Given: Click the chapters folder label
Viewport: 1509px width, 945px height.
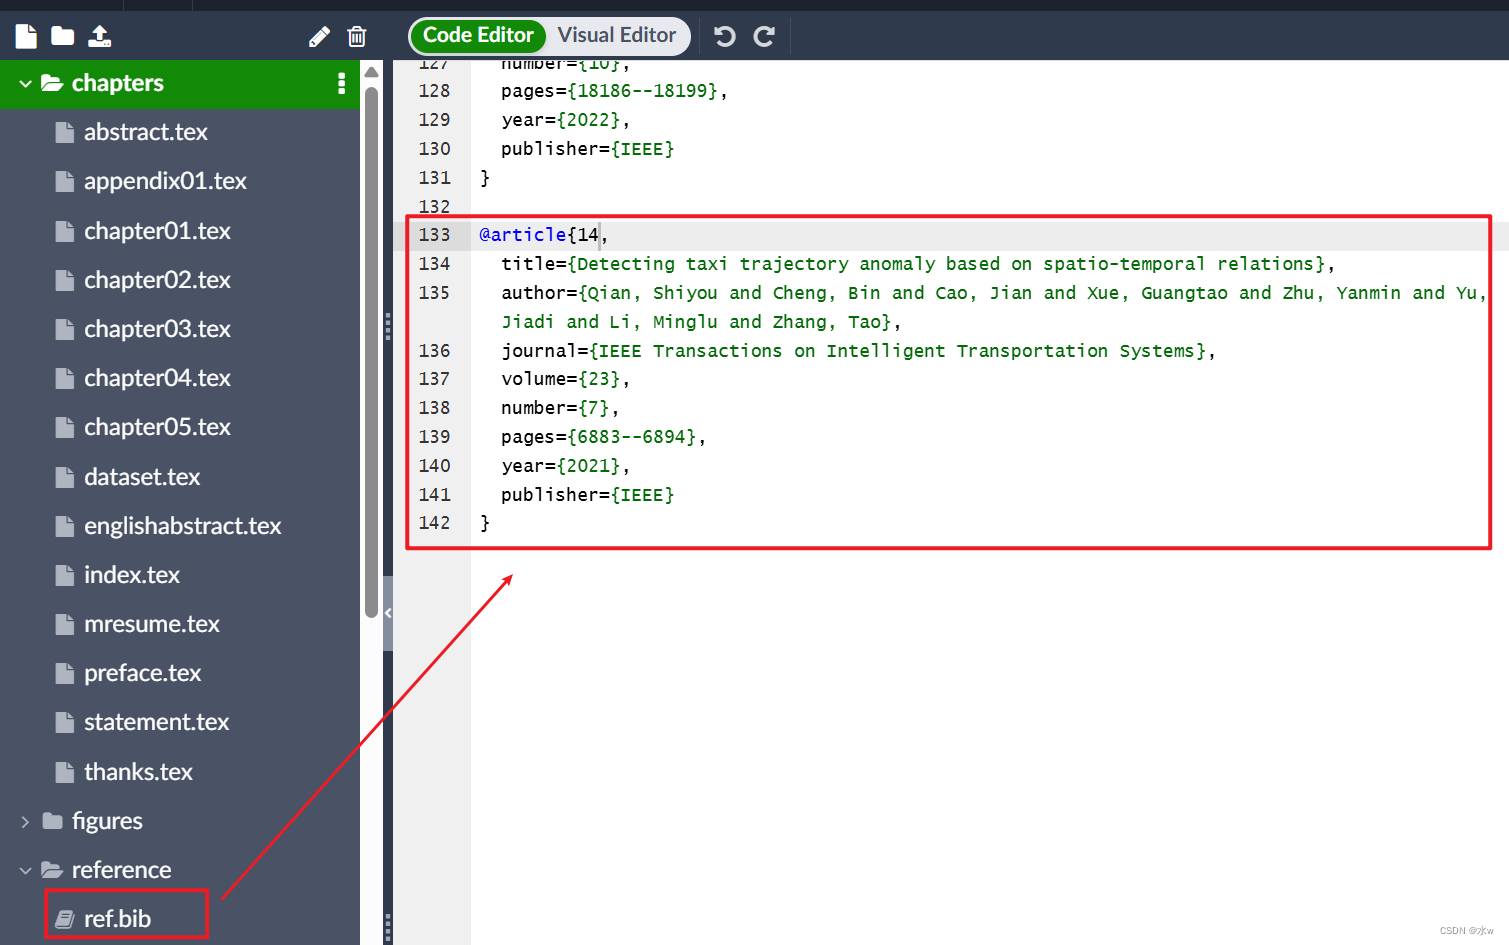Looking at the screenshot, I should [x=118, y=83].
